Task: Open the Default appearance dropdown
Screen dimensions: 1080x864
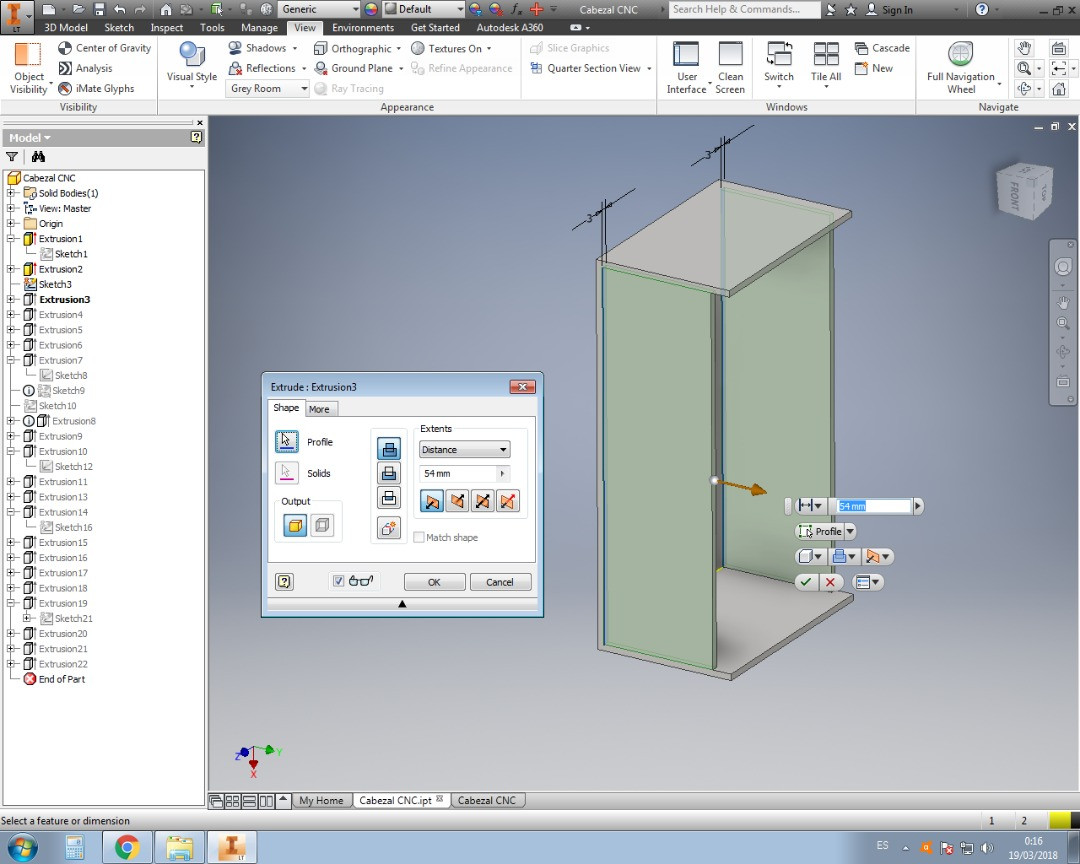Action: (x=424, y=9)
